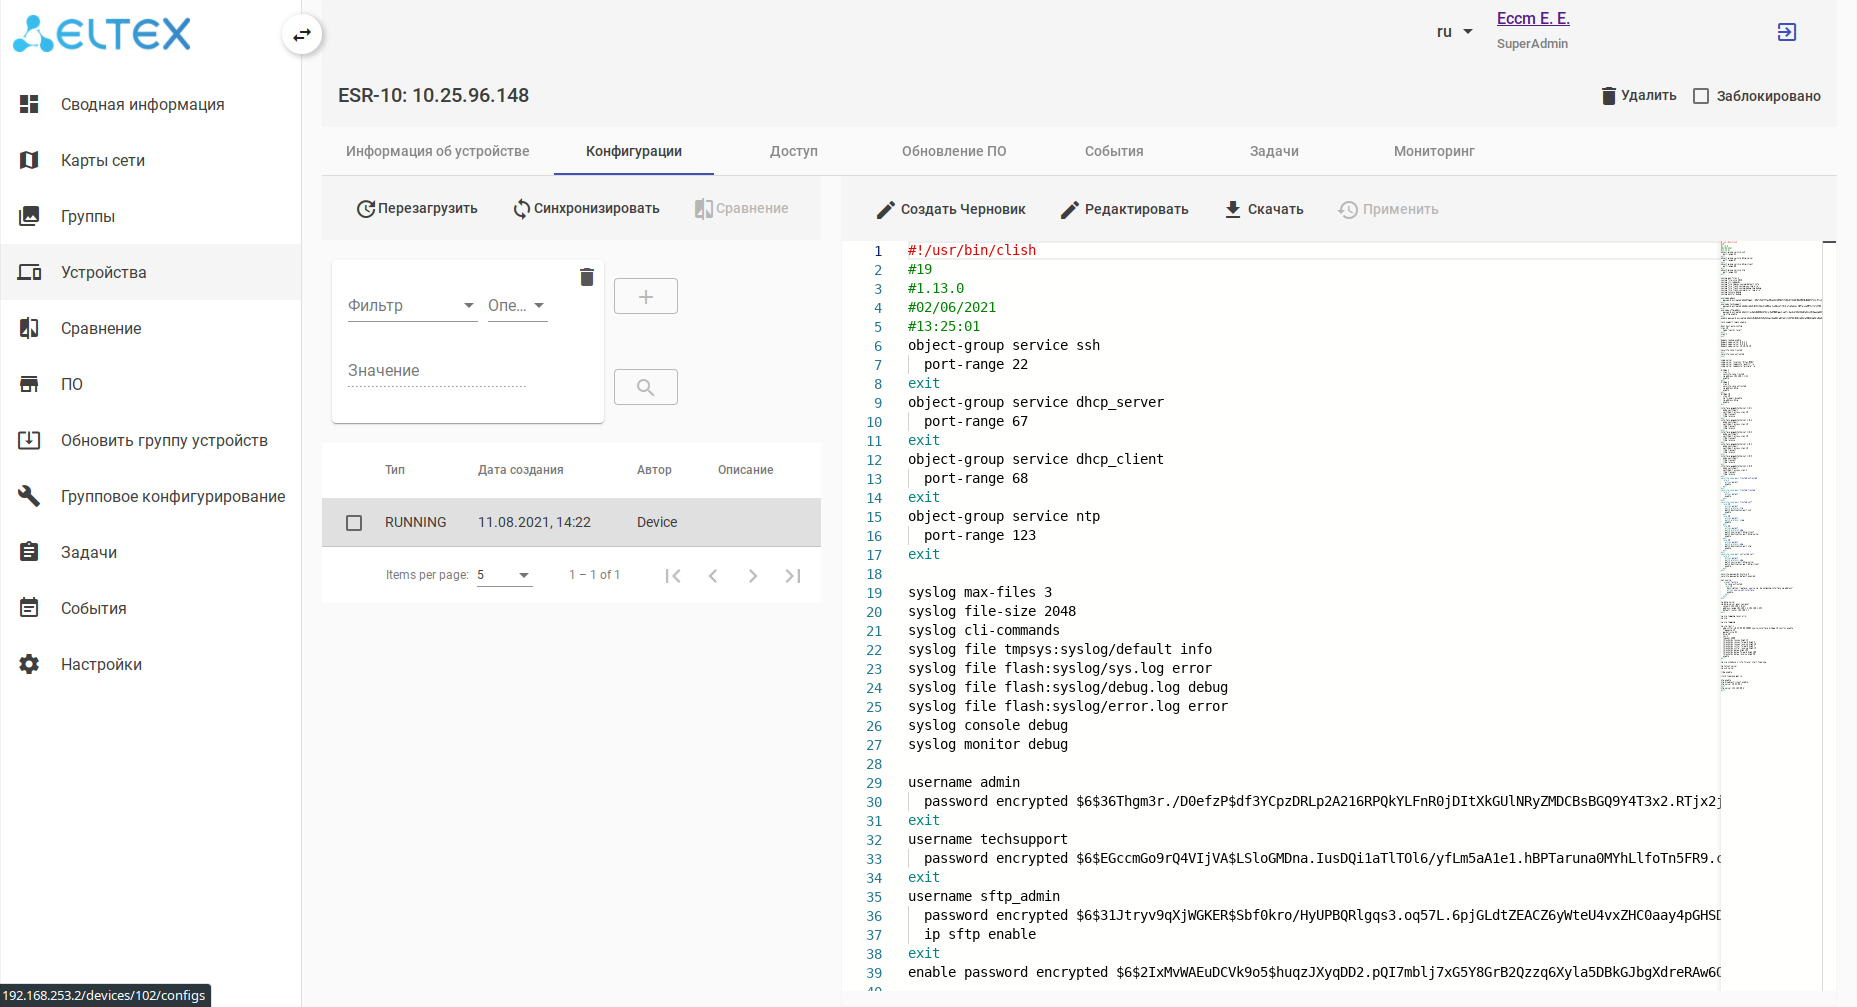Open the Информация об устройстве tab
This screenshot has height=1007, width=1857.
437,151
